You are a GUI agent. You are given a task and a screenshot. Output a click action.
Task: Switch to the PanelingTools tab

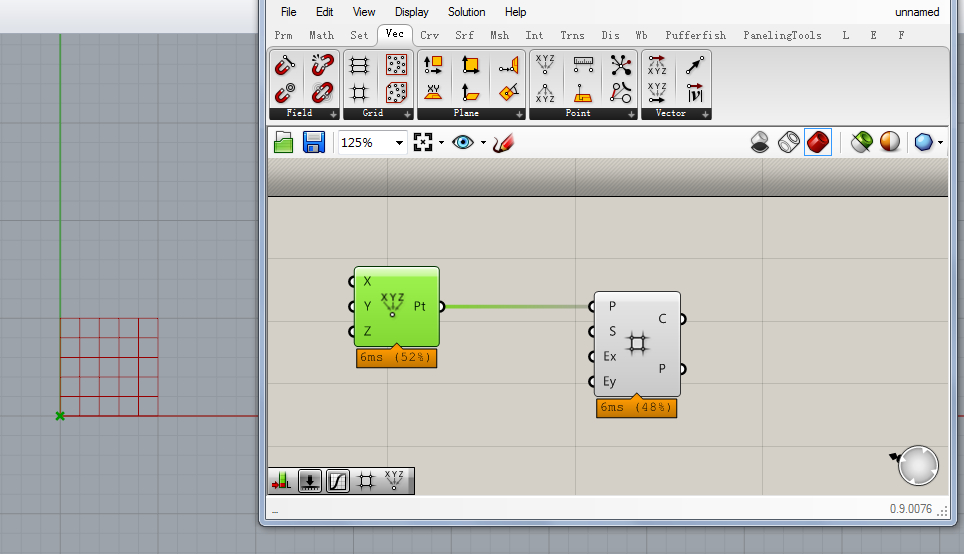coord(782,36)
